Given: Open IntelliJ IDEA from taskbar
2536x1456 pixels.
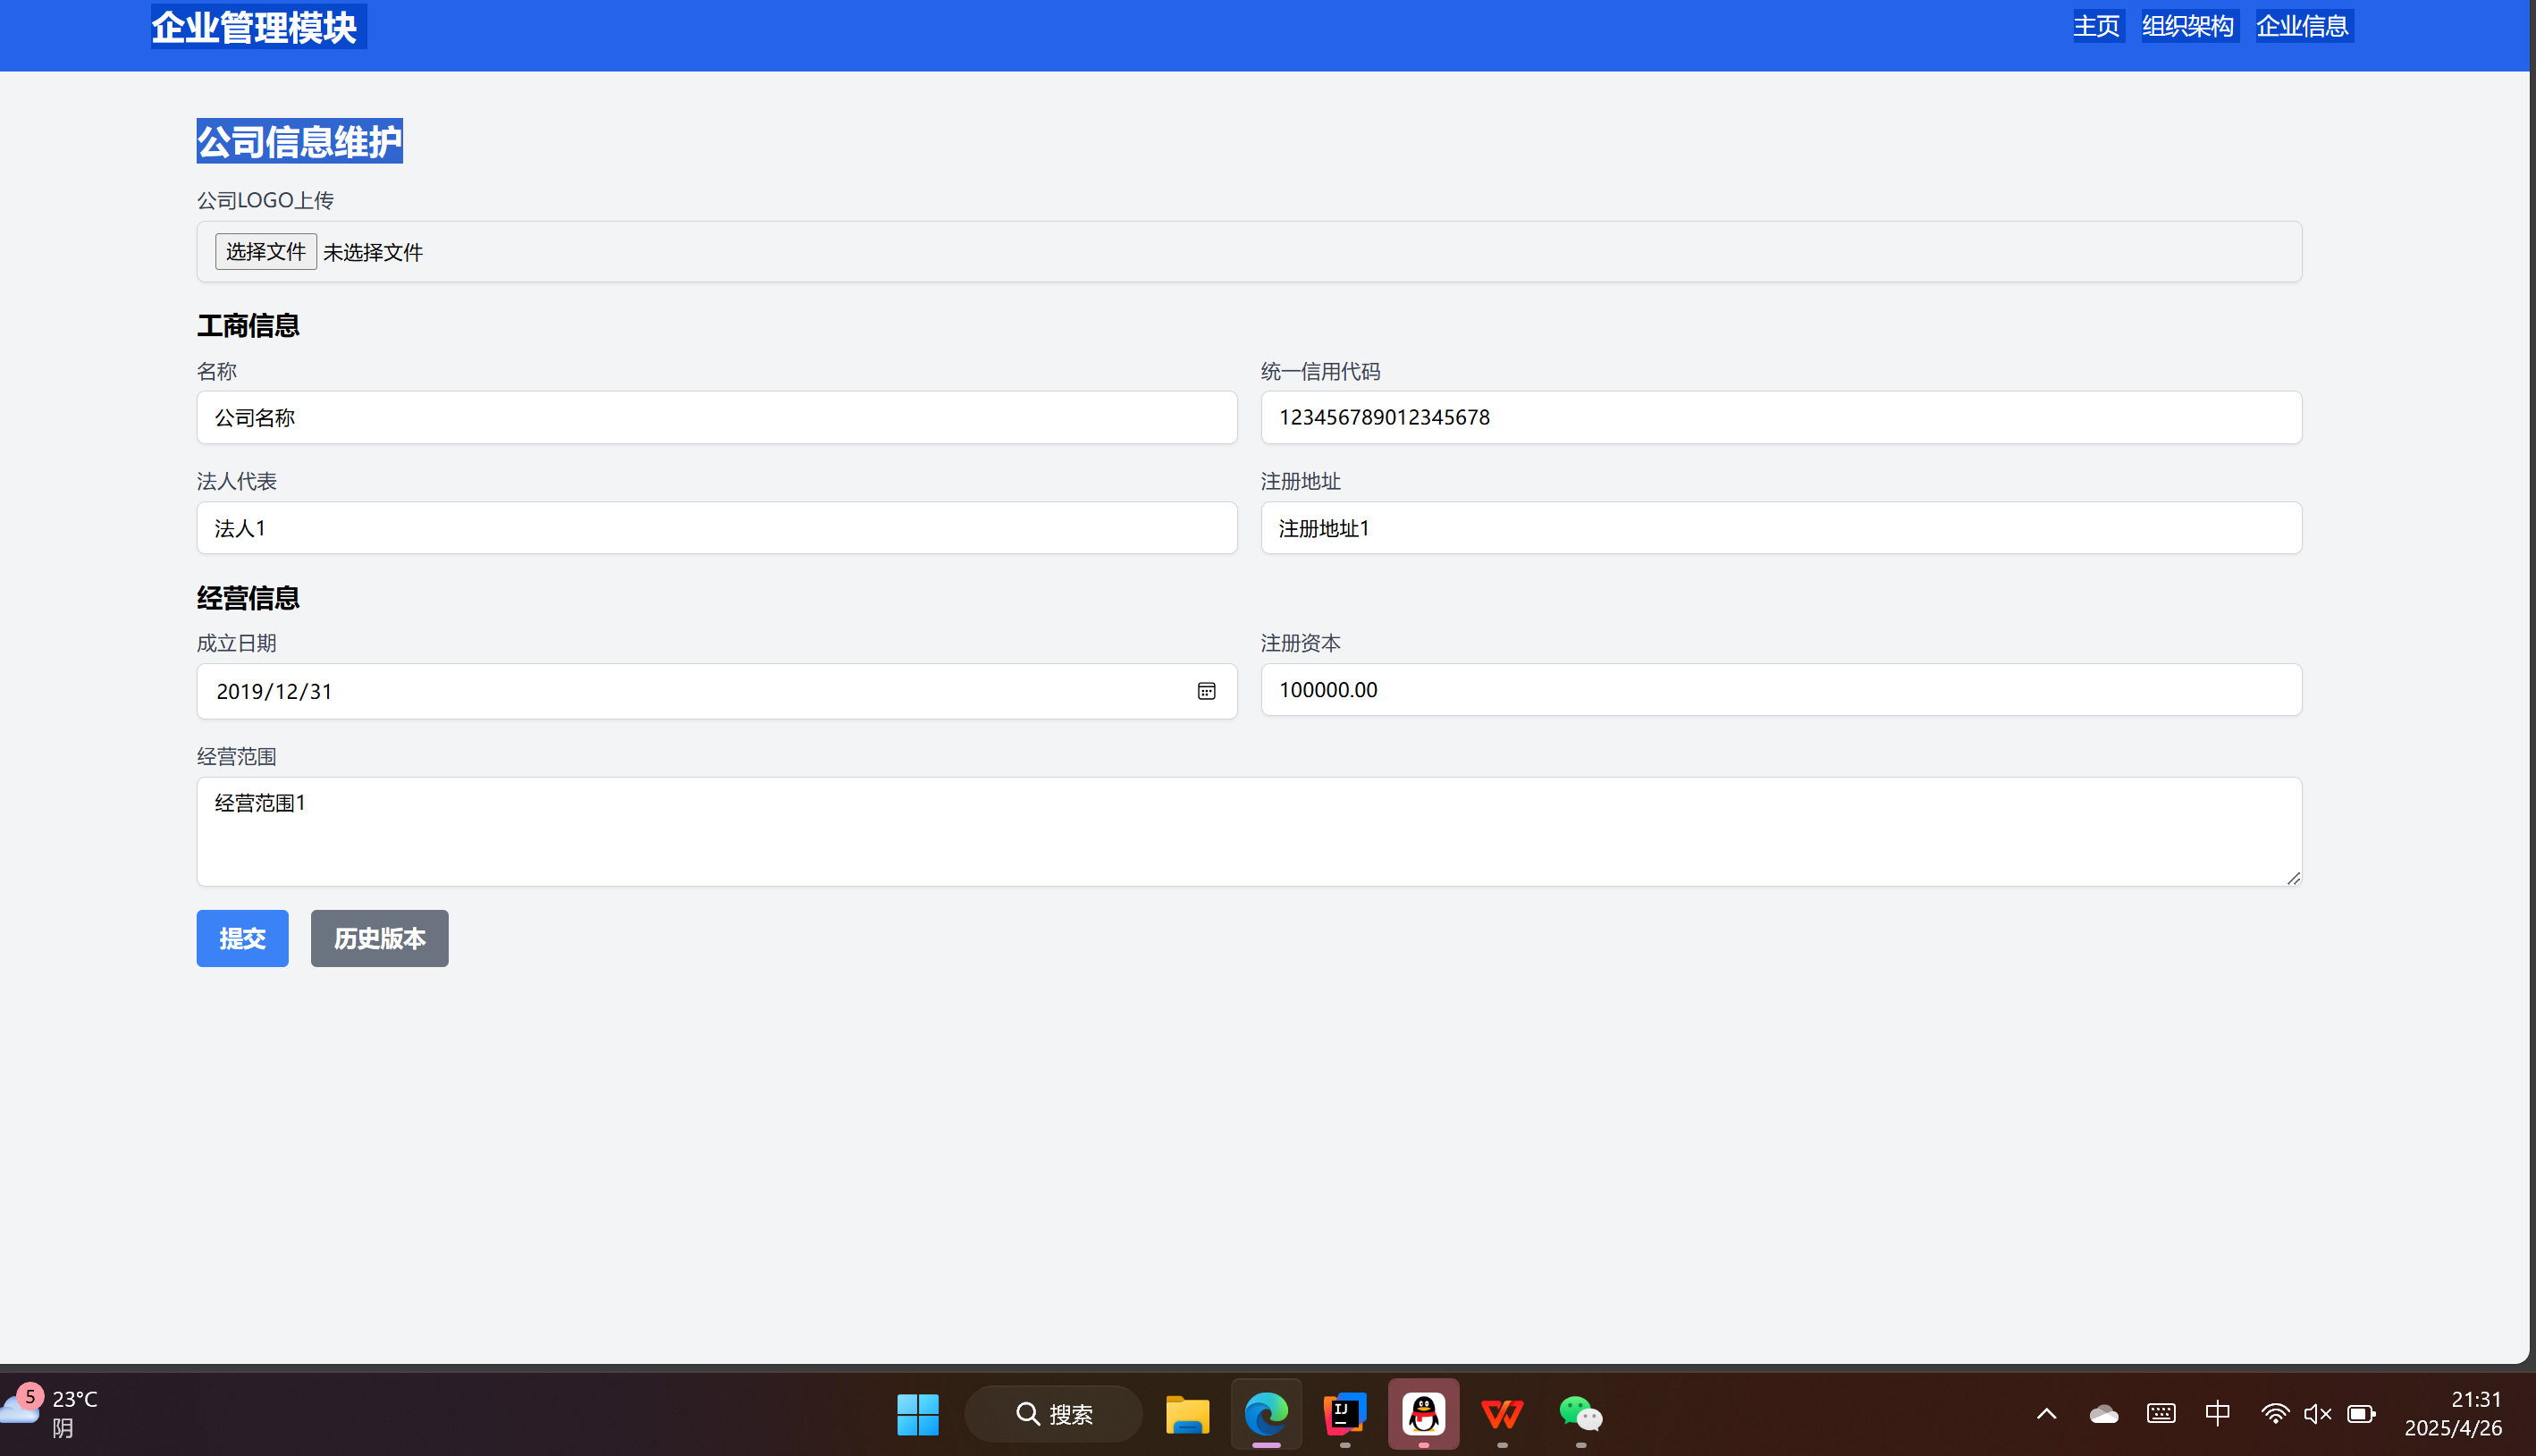Looking at the screenshot, I should coord(1345,1414).
